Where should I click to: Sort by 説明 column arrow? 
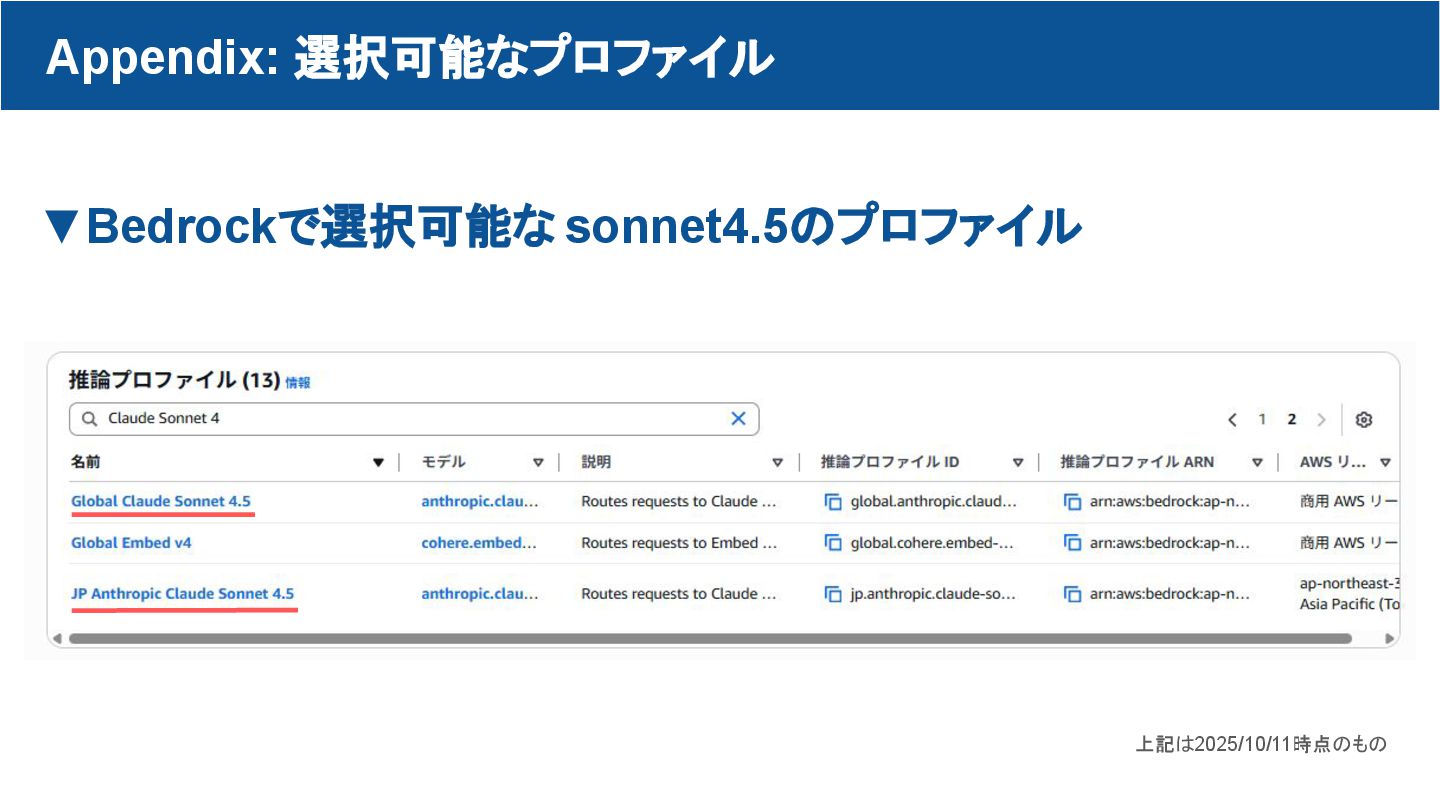pyautogui.click(x=777, y=462)
